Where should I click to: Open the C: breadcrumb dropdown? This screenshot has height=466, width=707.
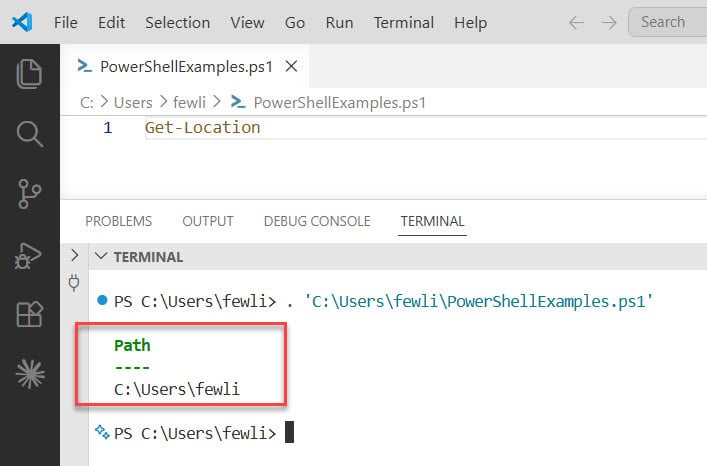pyautogui.click(x=87, y=103)
